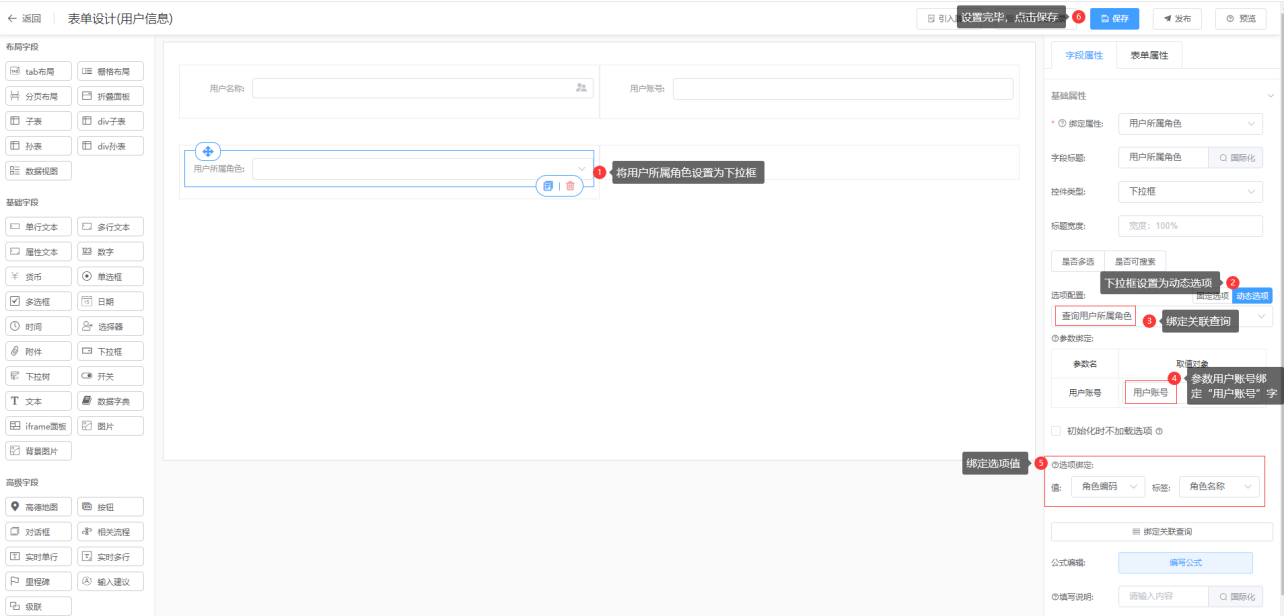Add the 相关流程 component
This screenshot has width=1284, height=616.
pyautogui.click(x=110, y=532)
